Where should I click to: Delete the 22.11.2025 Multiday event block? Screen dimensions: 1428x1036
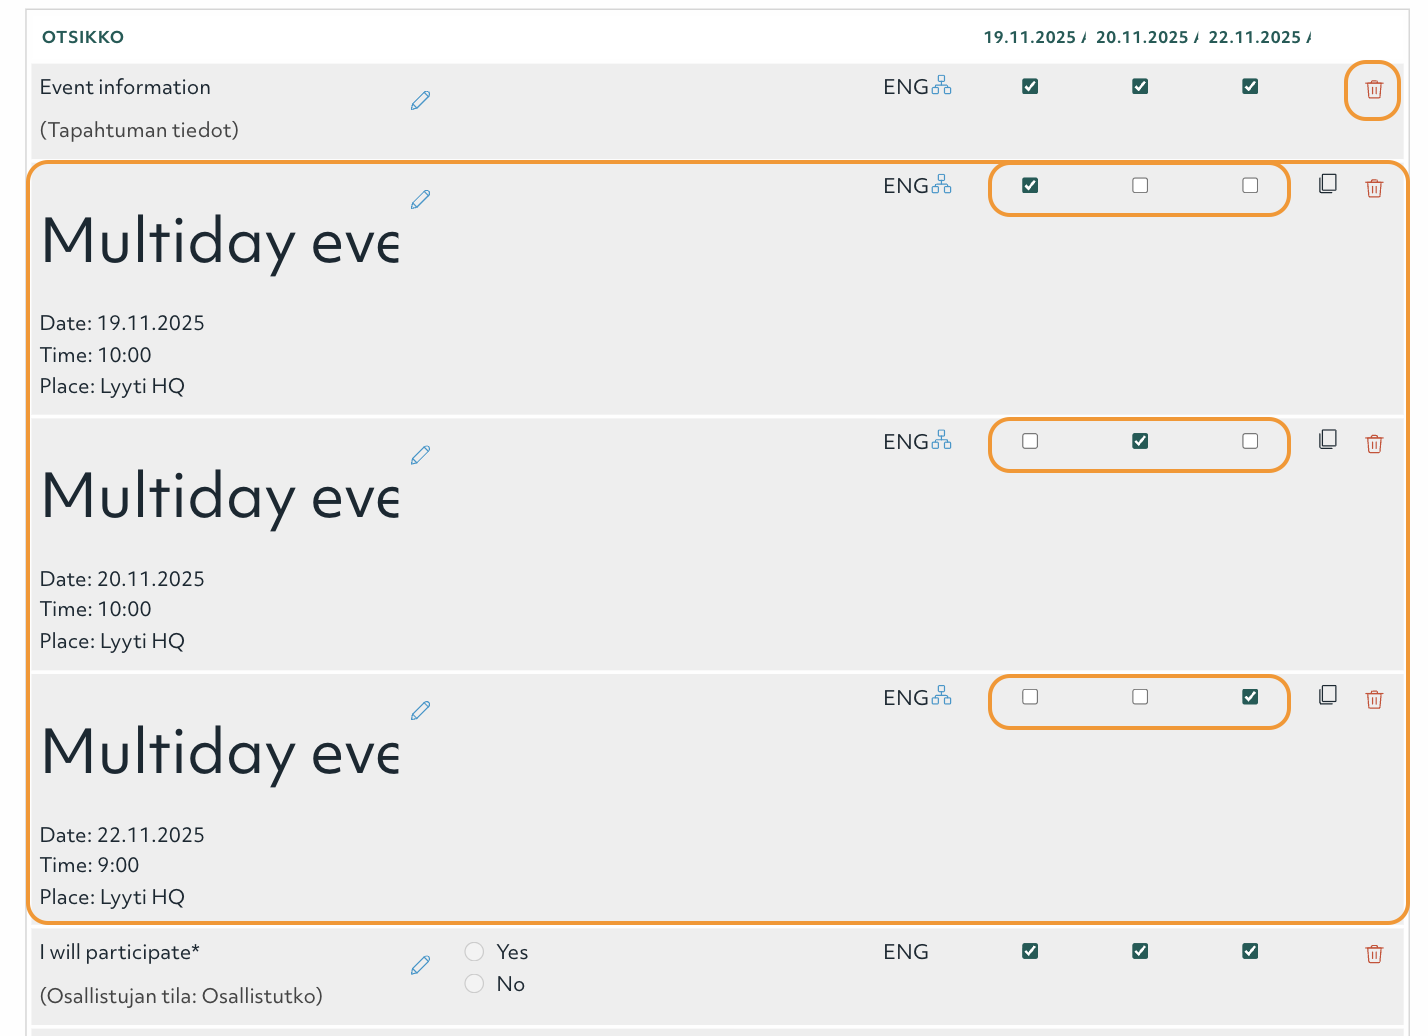1374,699
